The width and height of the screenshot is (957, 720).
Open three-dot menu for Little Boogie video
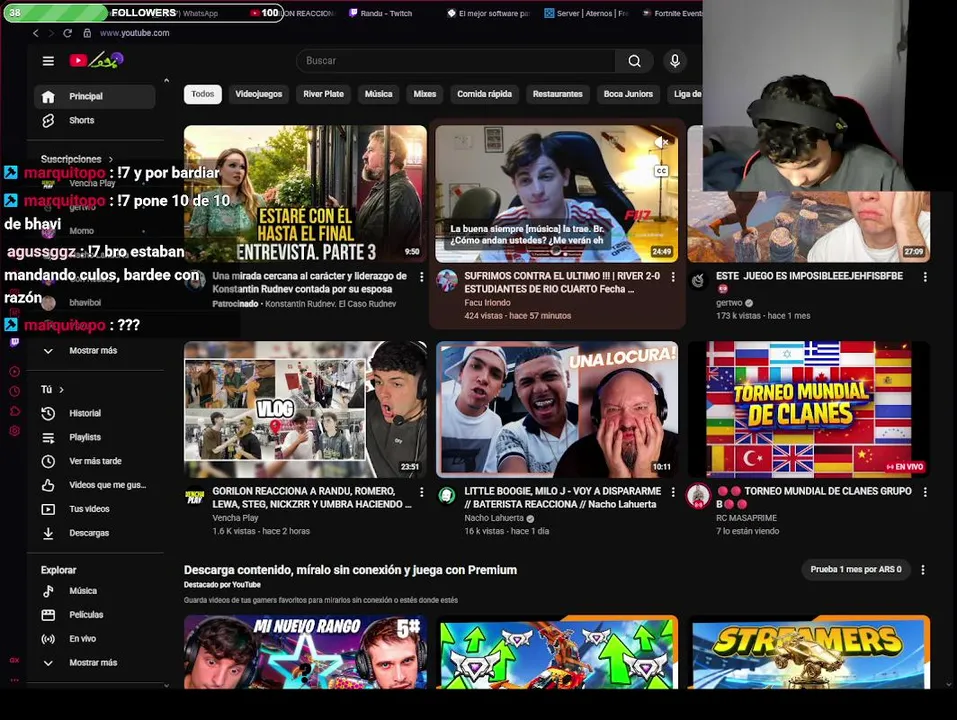click(x=673, y=492)
